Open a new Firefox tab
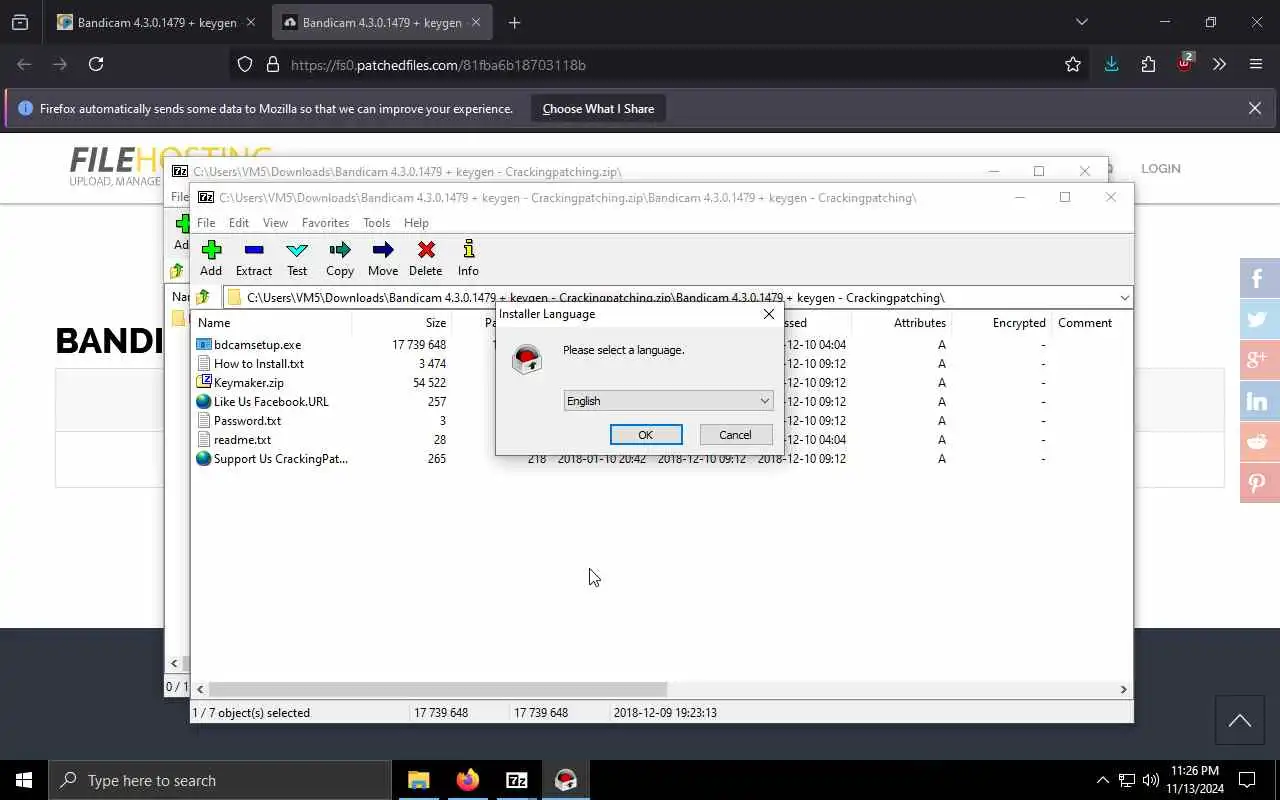This screenshot has height=800, width=1280. tap(514, 22)
